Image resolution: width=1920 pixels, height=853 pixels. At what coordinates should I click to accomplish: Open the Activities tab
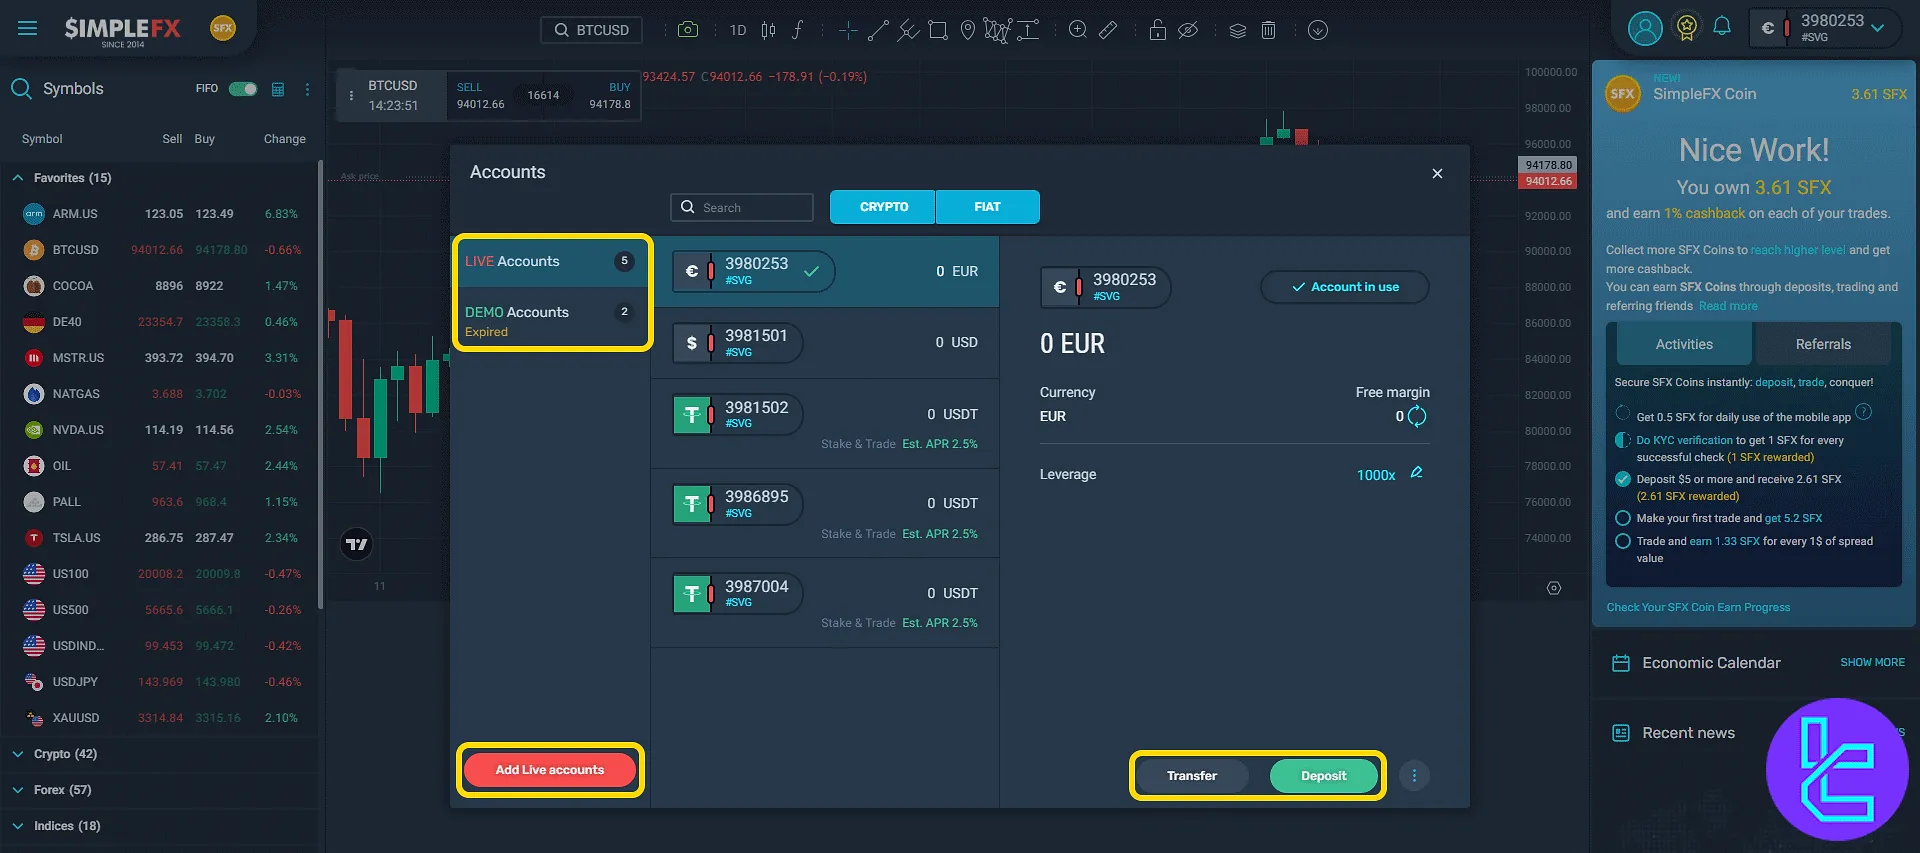coord(1684,344)
